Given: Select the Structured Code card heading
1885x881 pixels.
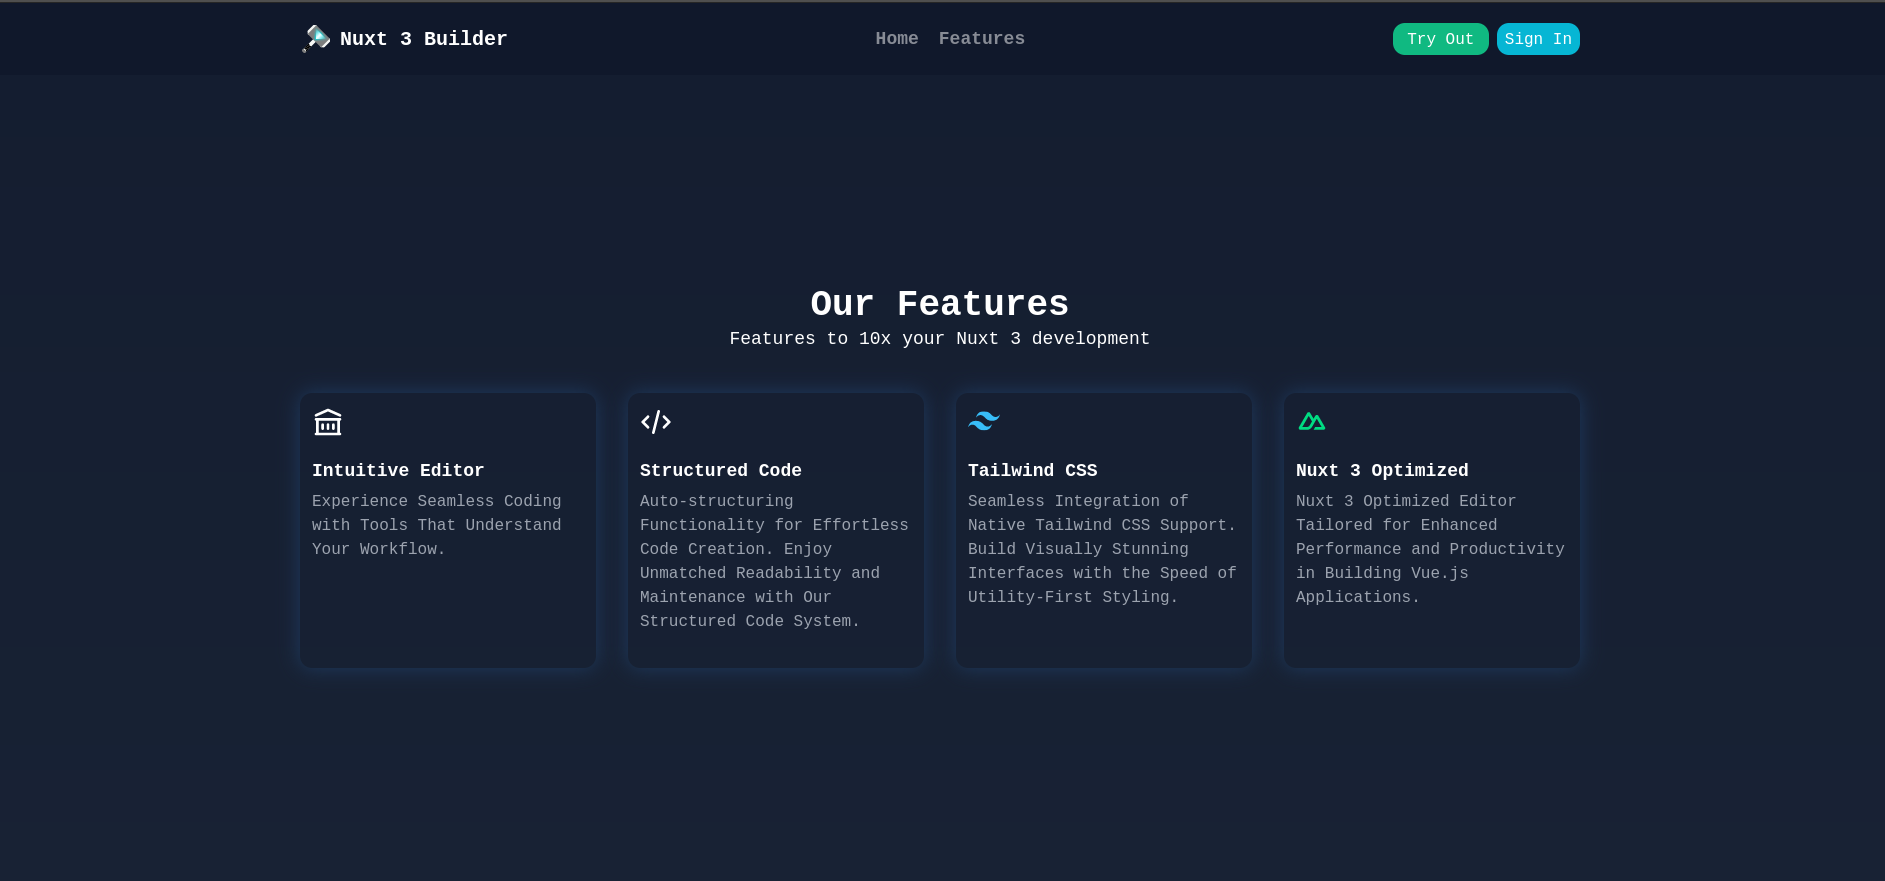Looking at the screenshot, I should click(x=721, y=470).
